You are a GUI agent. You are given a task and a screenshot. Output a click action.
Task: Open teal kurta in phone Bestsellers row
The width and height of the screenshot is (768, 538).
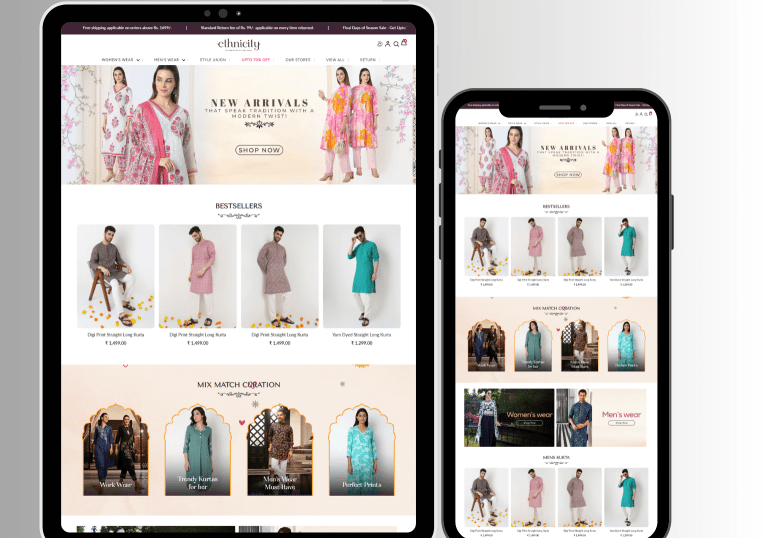626,246
